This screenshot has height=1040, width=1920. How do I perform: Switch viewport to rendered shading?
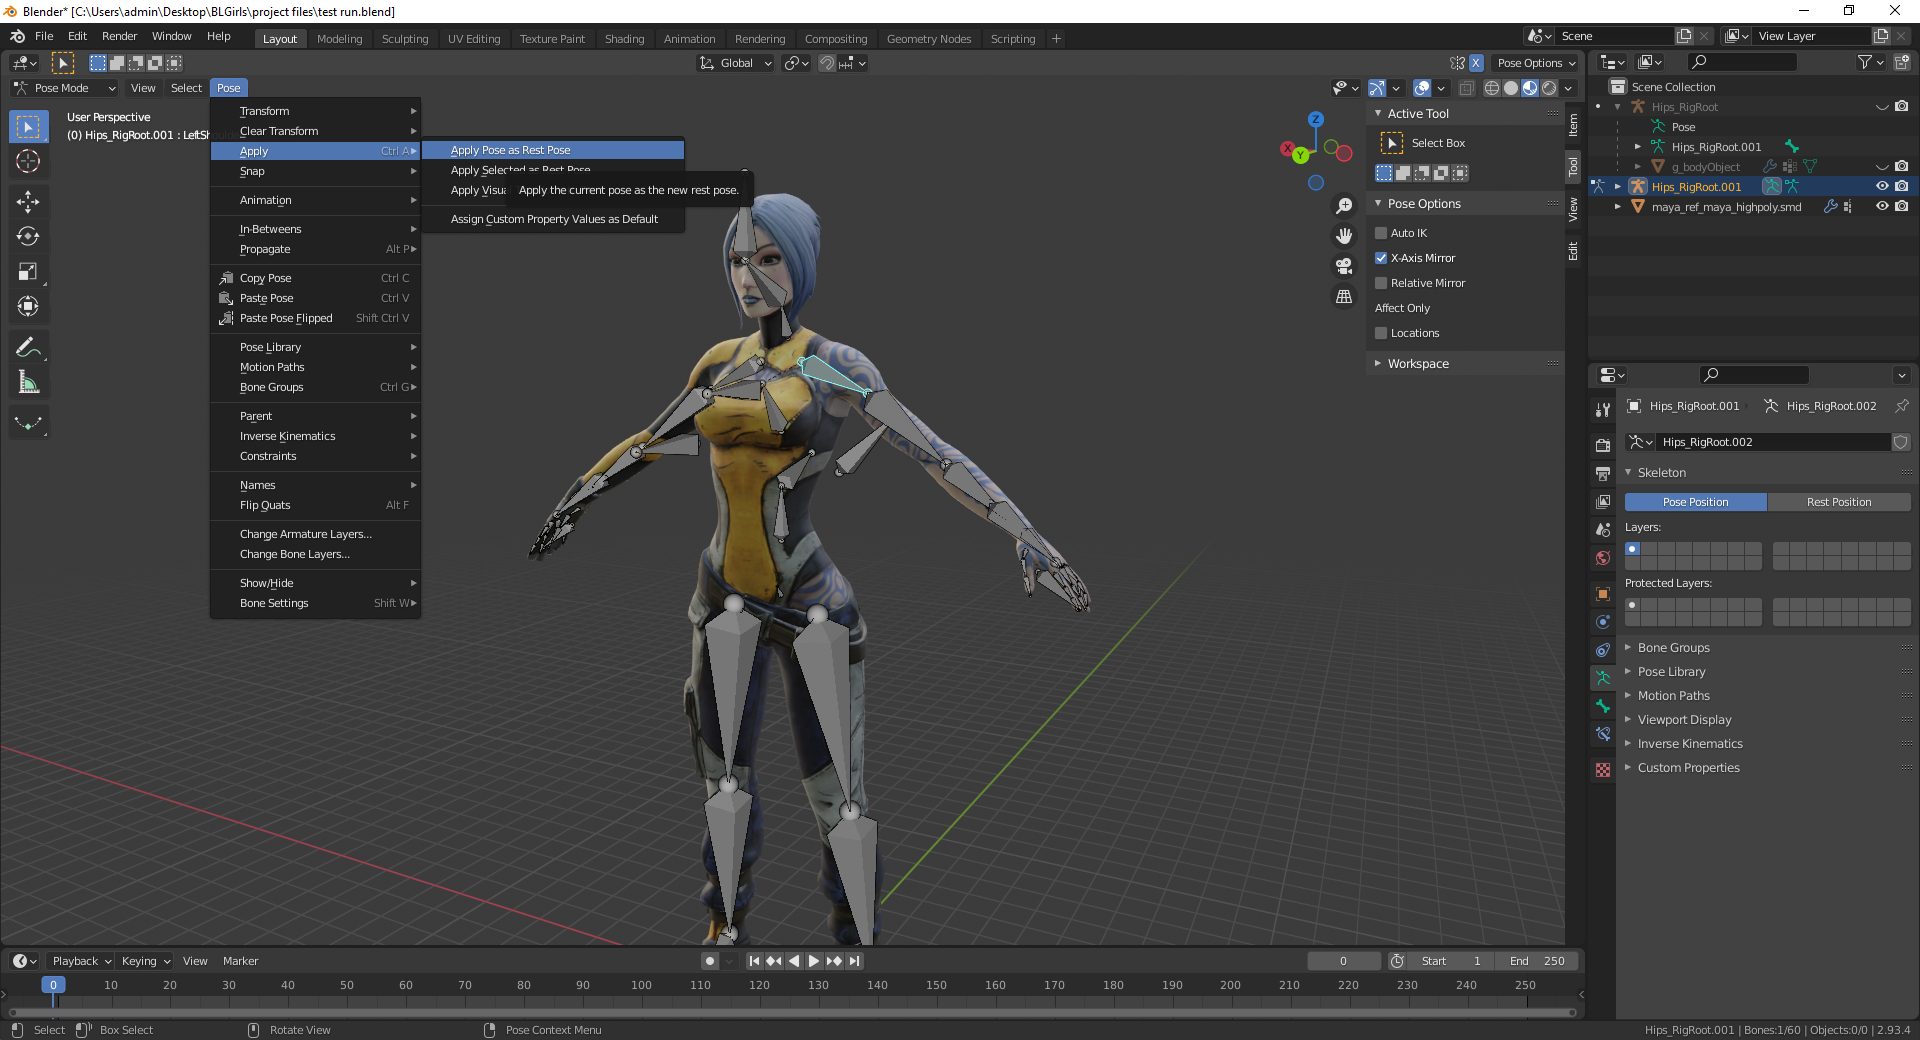(x=1549, y=88)
